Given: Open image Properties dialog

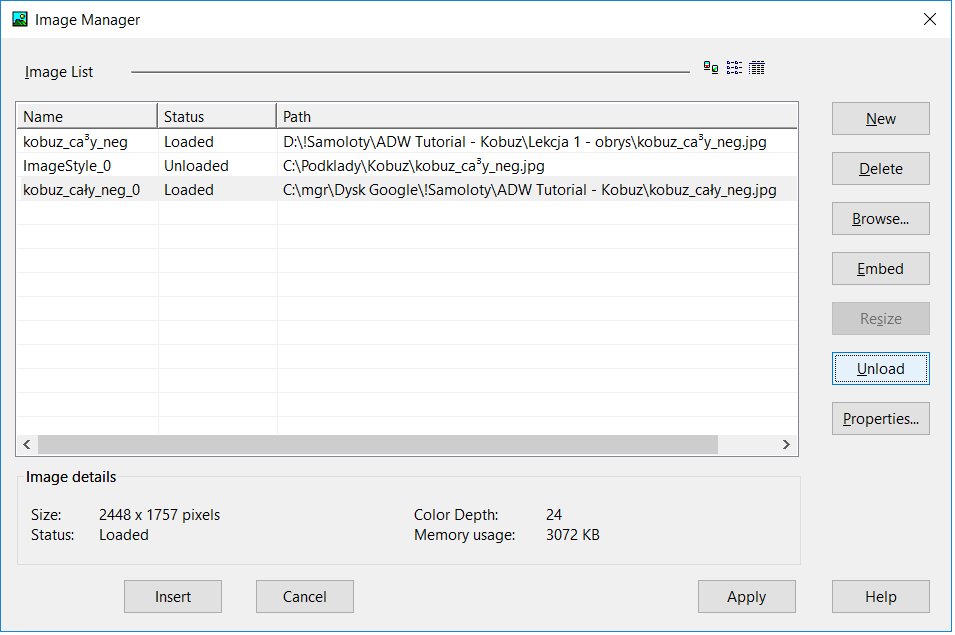Looking at the screenshot, I should tap(880, 419).
